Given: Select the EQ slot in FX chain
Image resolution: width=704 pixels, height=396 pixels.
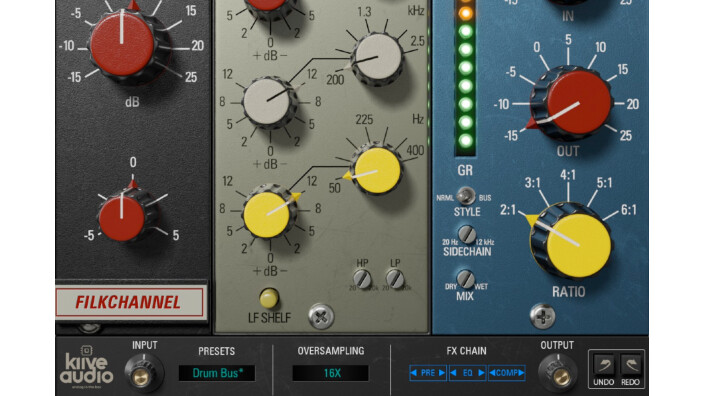Looking at the screenshot, I should (x=467, y=373).
